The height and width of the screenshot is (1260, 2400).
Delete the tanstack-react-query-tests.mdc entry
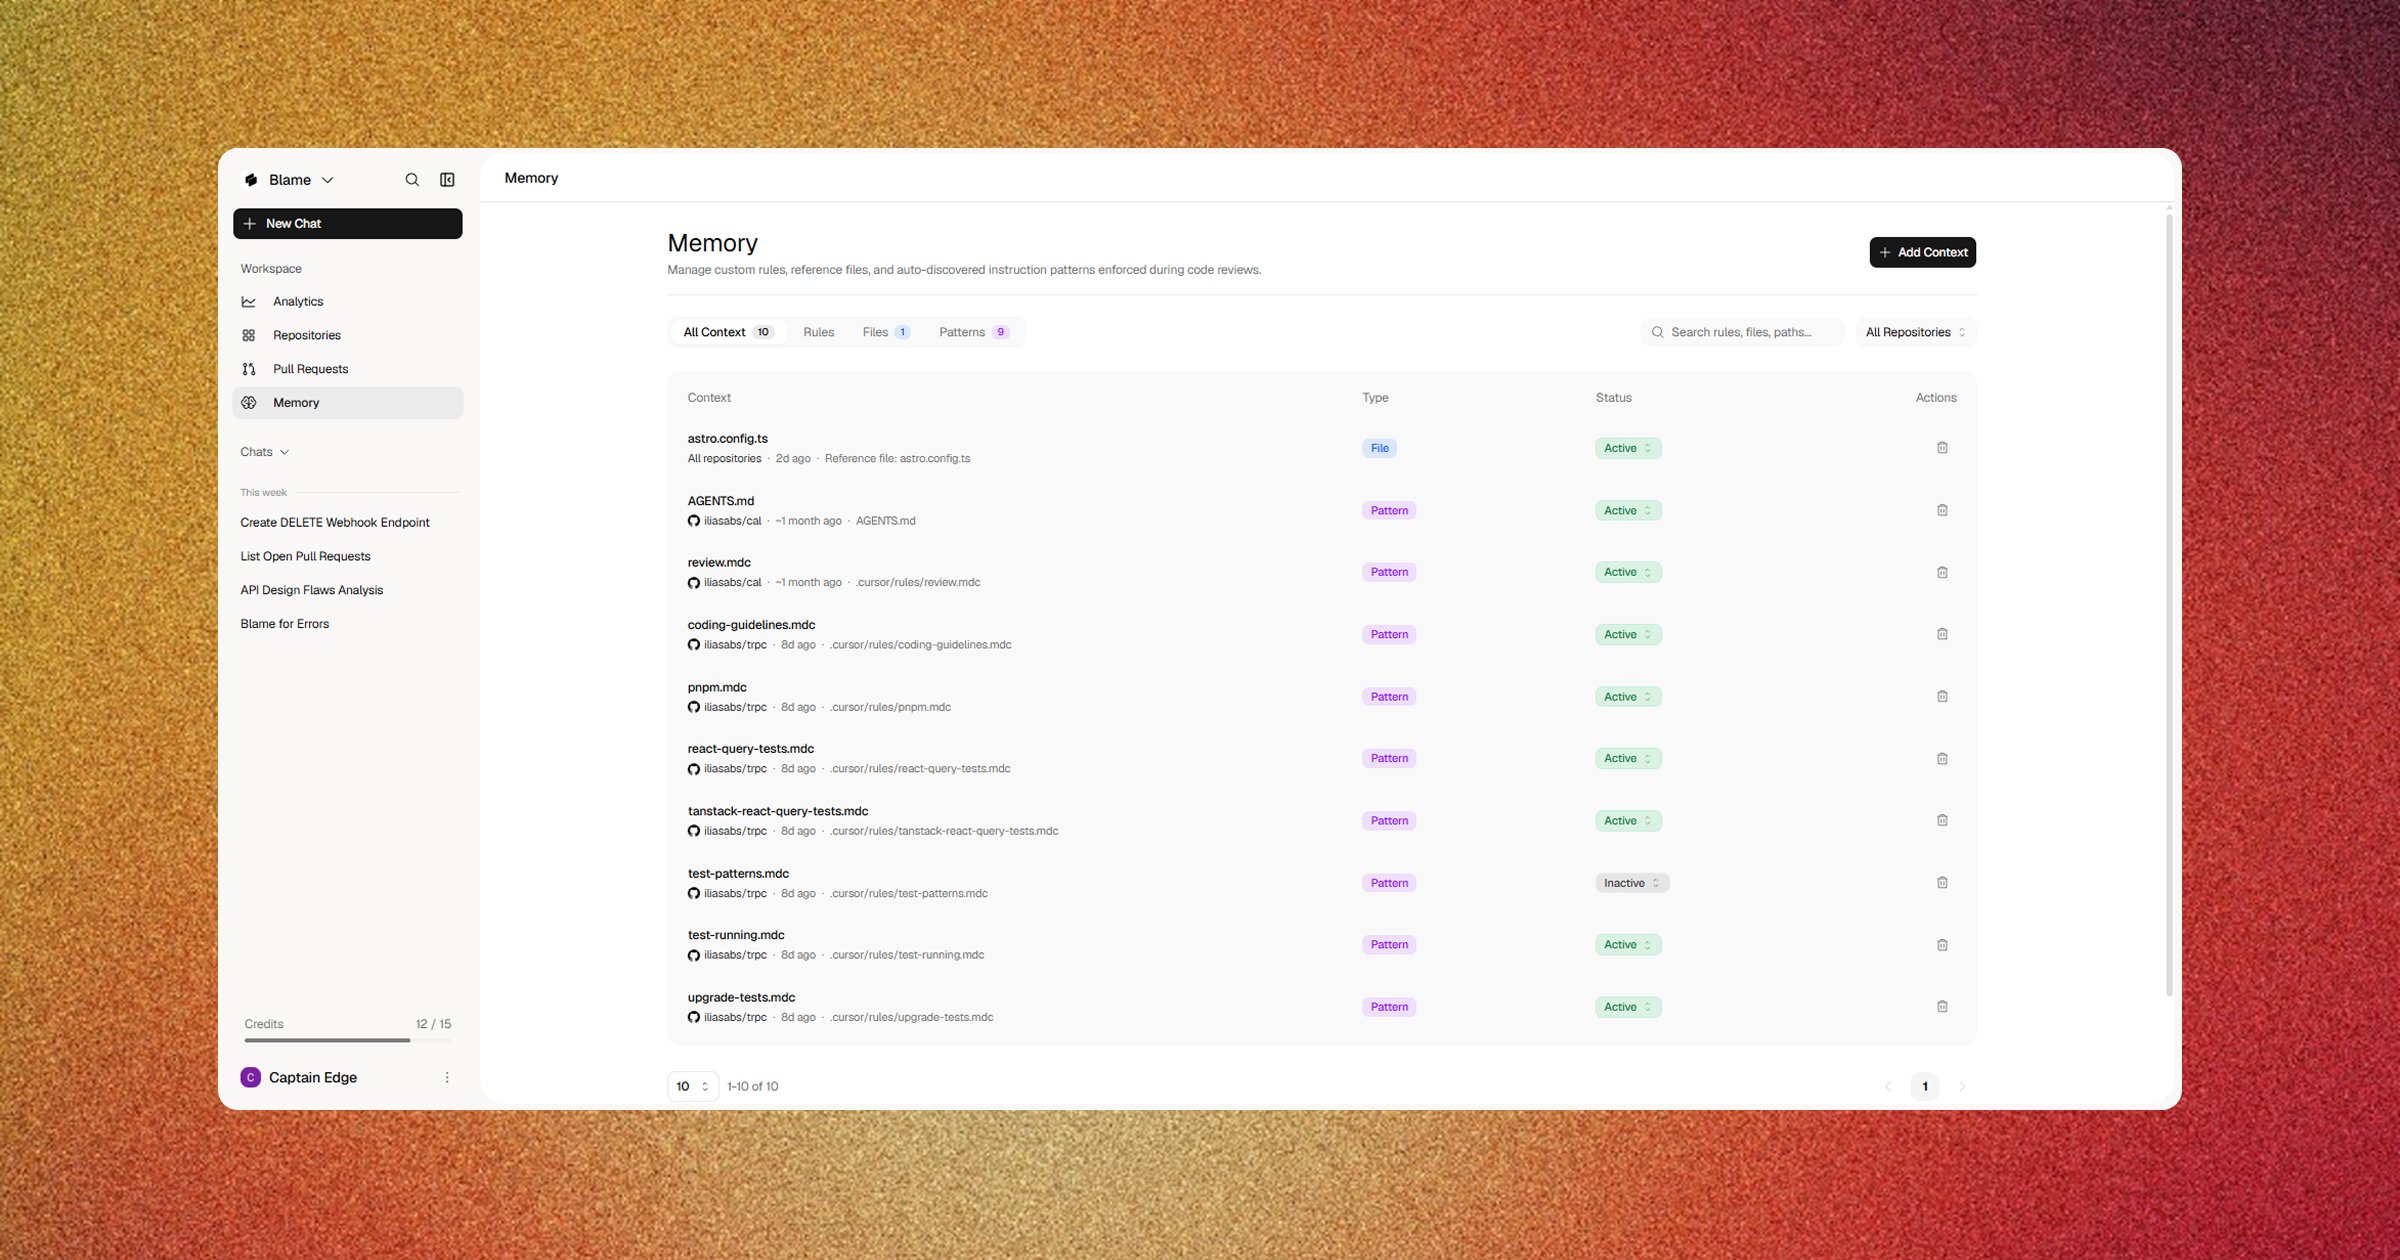click(x=1942, y=820)
